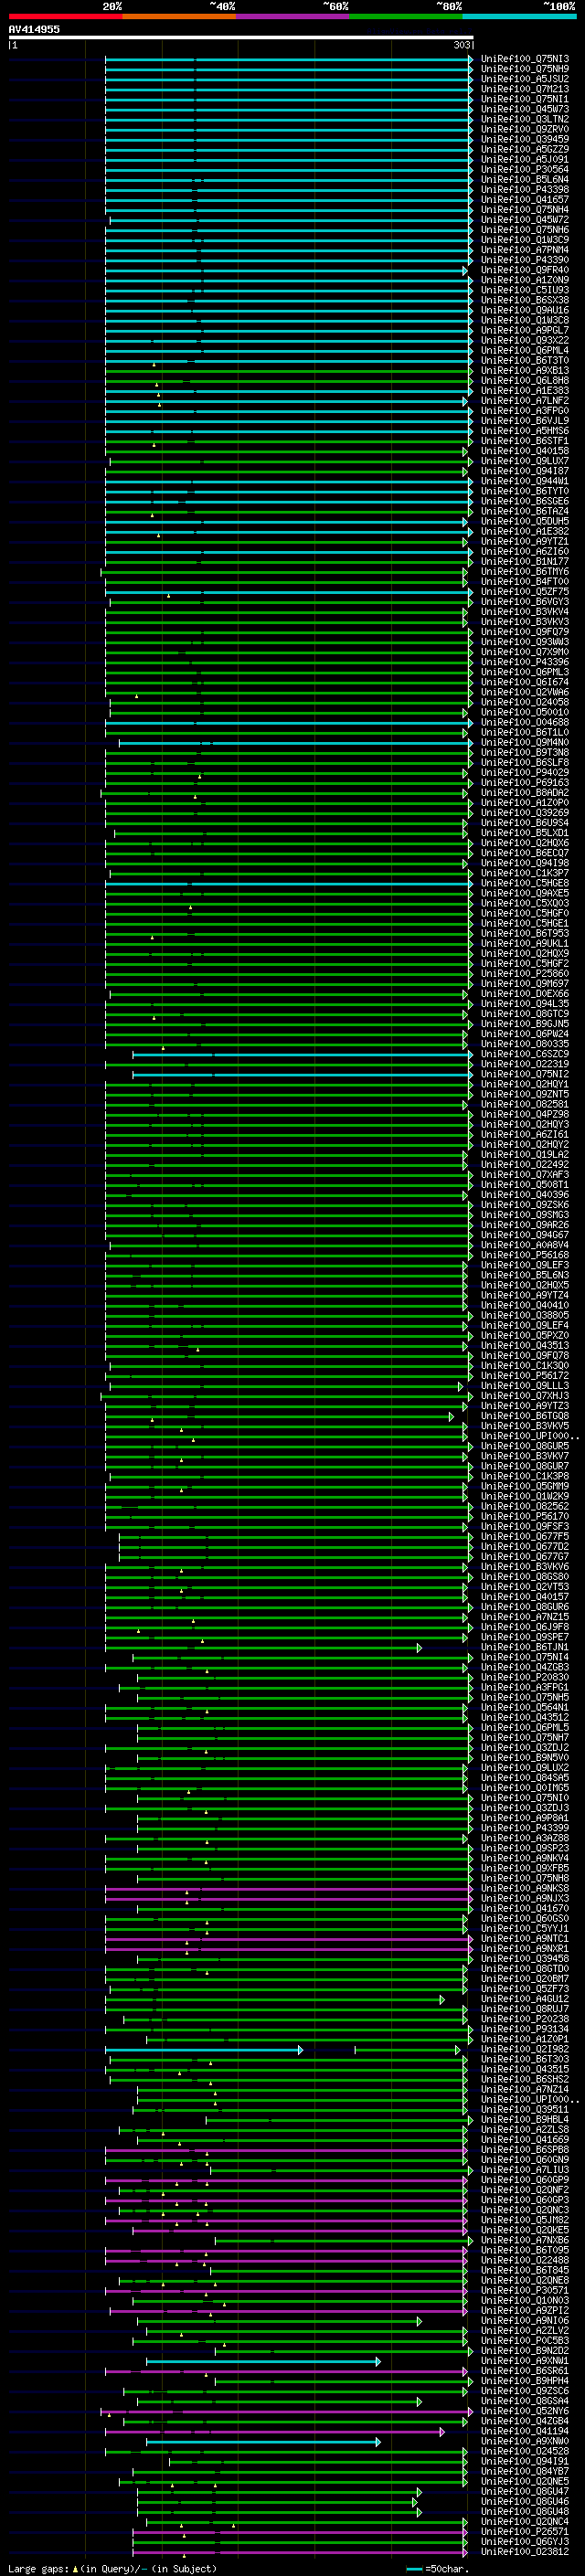Click the red 20% identity legend segment
Image resolution: width=585 pixels, height=2576 pixels.
(x=65, y=16)
